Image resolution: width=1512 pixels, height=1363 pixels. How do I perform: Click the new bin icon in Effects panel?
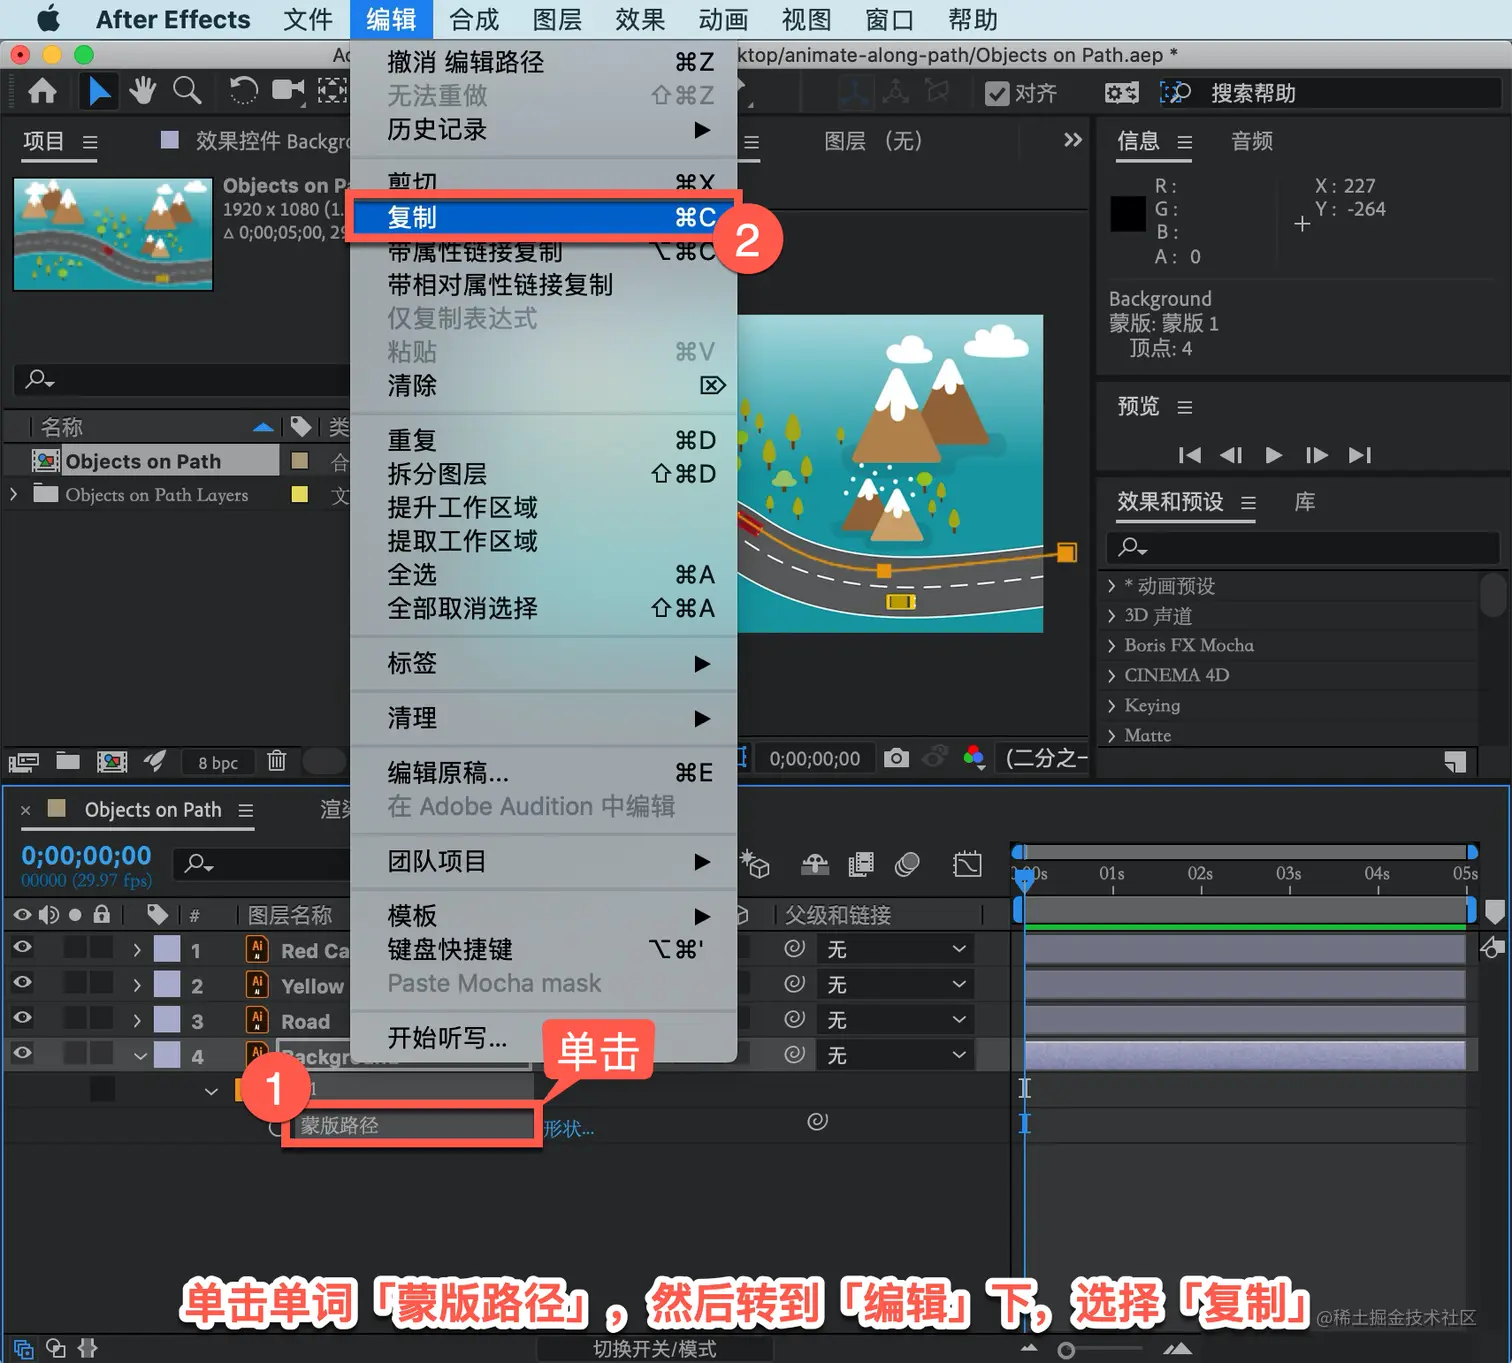click(1455, 762)
